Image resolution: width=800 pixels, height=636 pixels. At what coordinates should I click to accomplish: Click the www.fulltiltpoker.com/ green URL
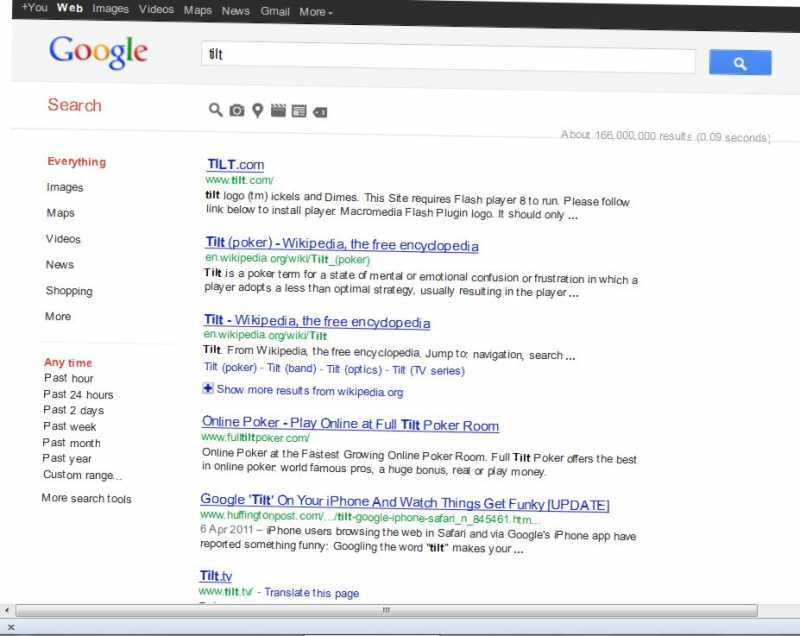coord(255,438)
